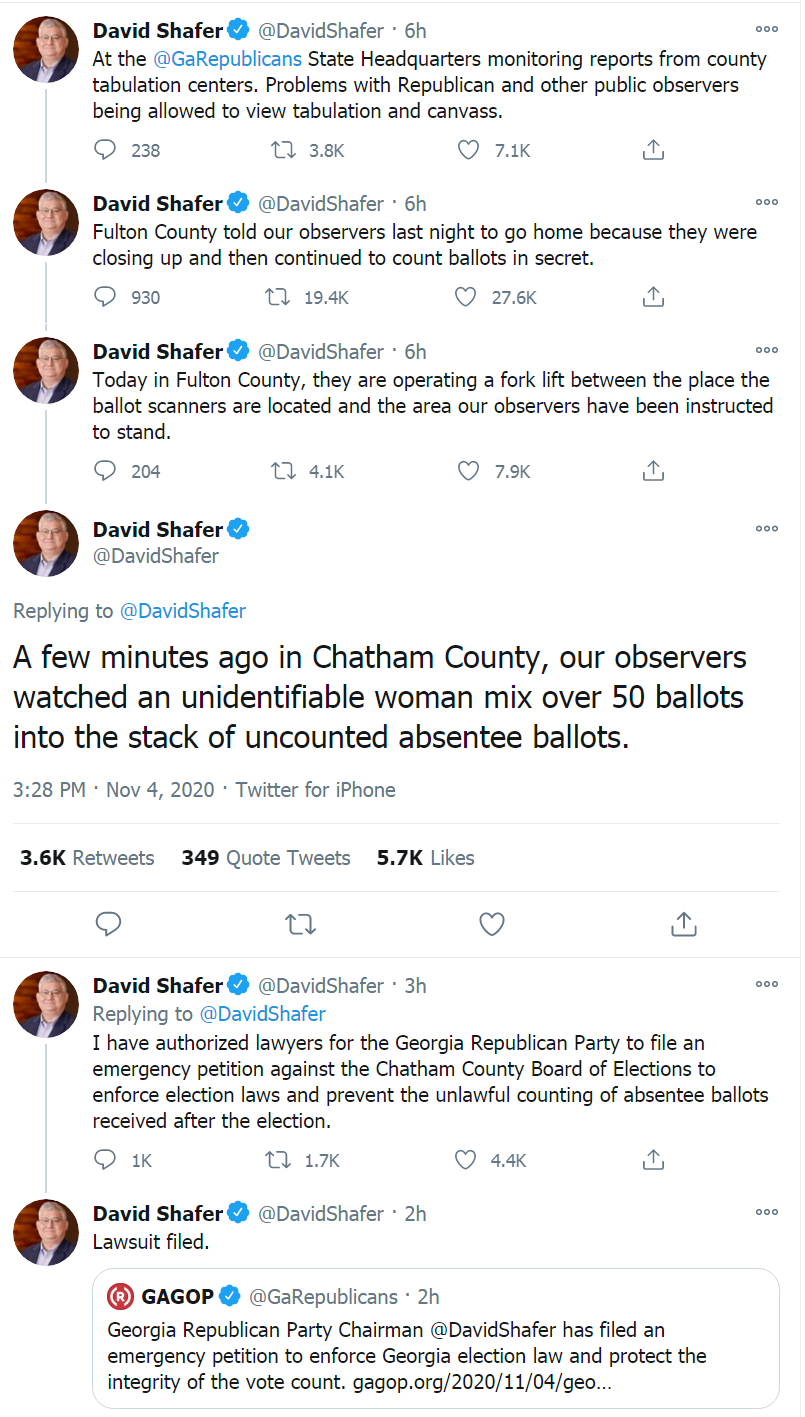
Task: Open the 3.6K Retweets list
Action: click(x=87, y=858)
